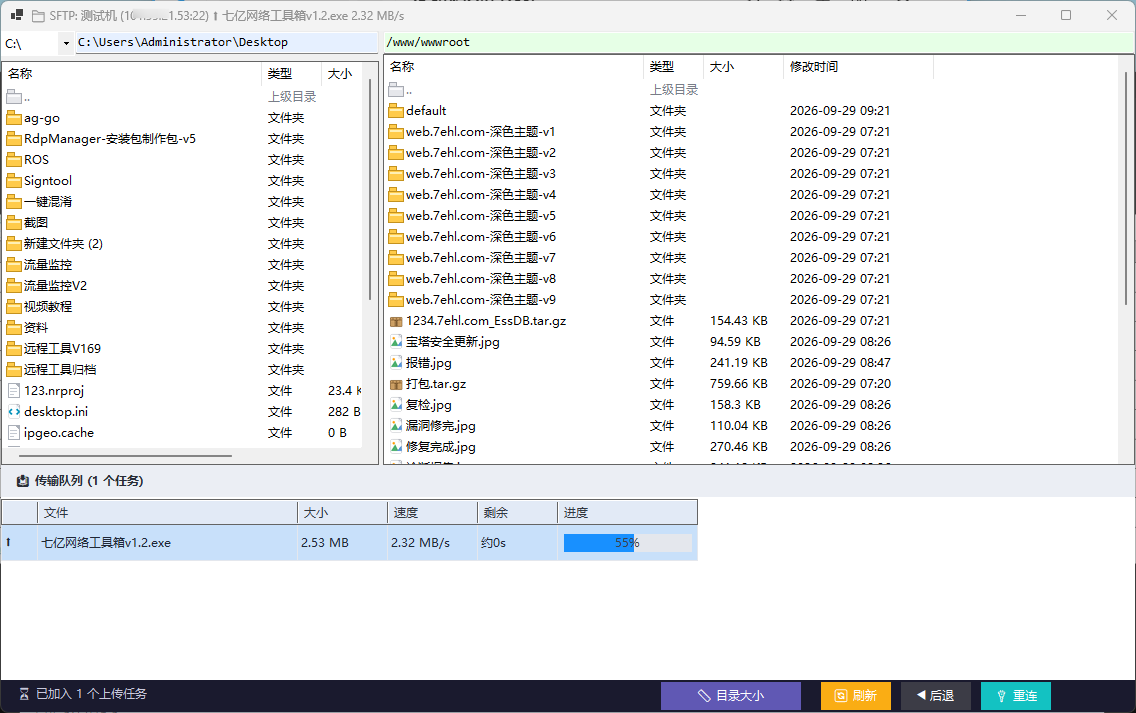The image size is (1136, 713).
Task: Click the remote path field showing /www/wwwroot
Action: point(759,43)
